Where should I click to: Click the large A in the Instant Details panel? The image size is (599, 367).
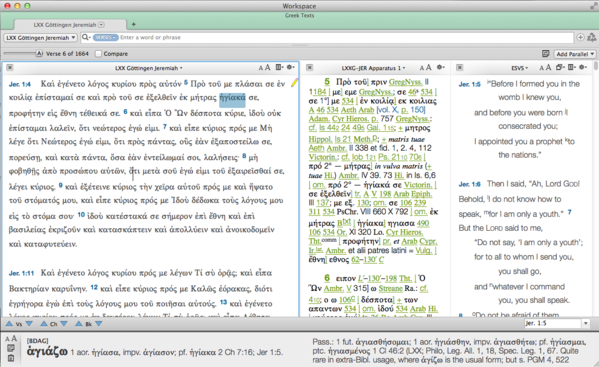coord(14,338)
